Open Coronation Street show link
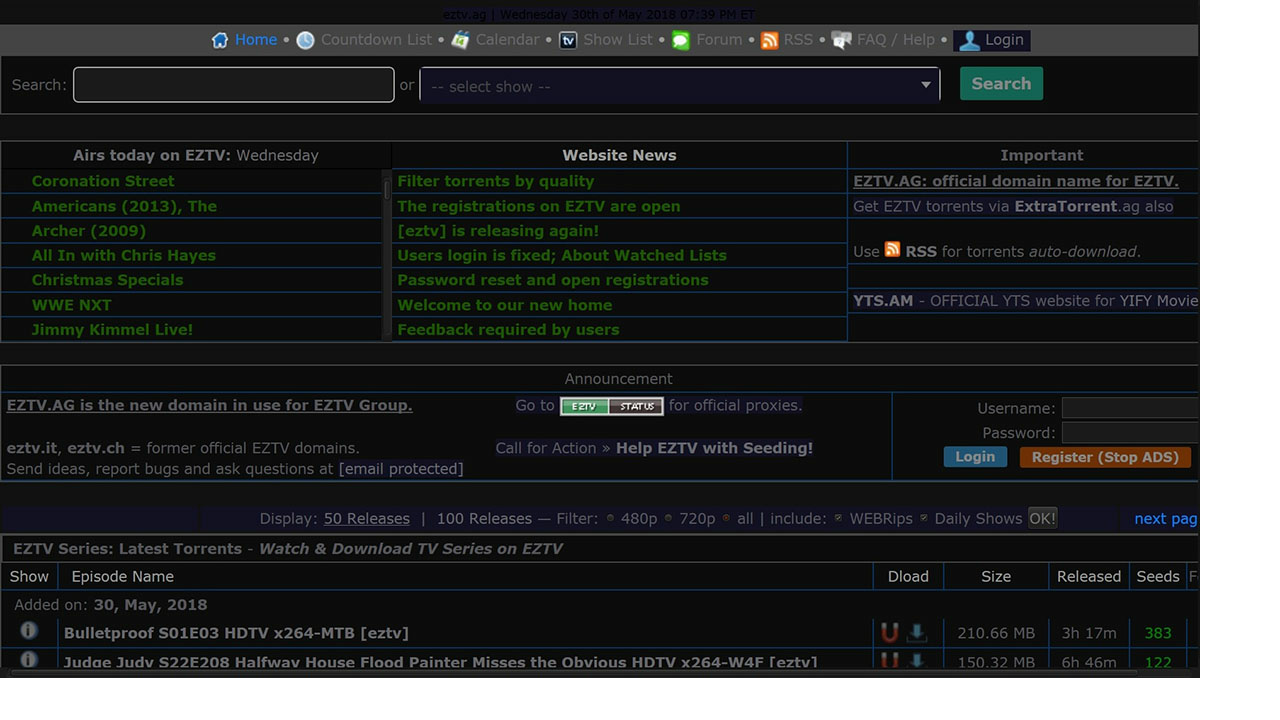This screenshot has height=720, width=1280. coord(103,181)
